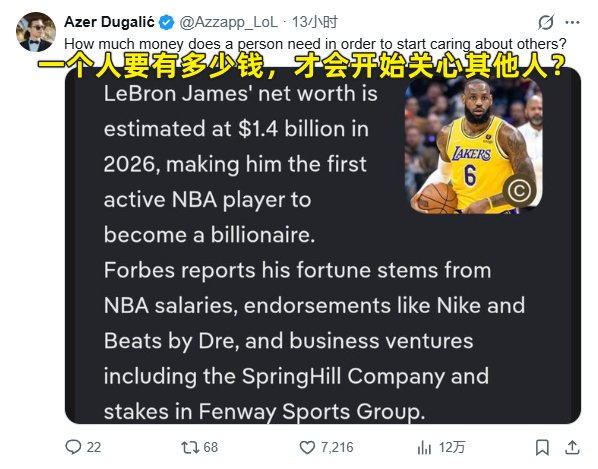Bookmark this tweet
Viewport: 598px width, 469px height.
[x=542, y=447]
